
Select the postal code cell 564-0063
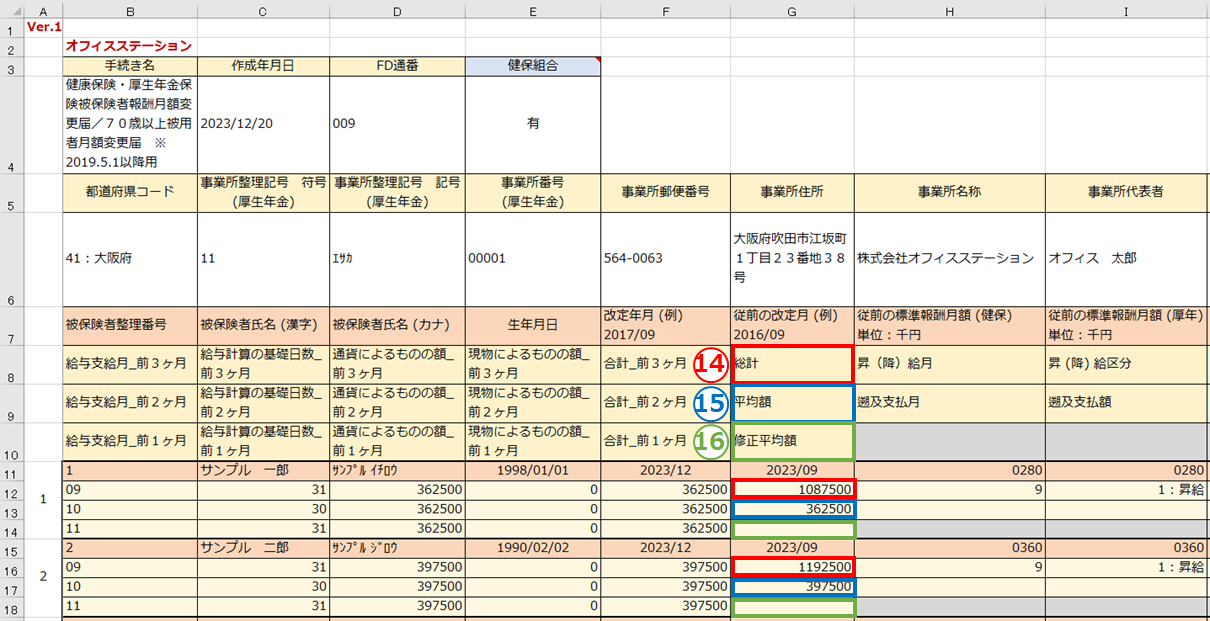click(x=665, y=258)
